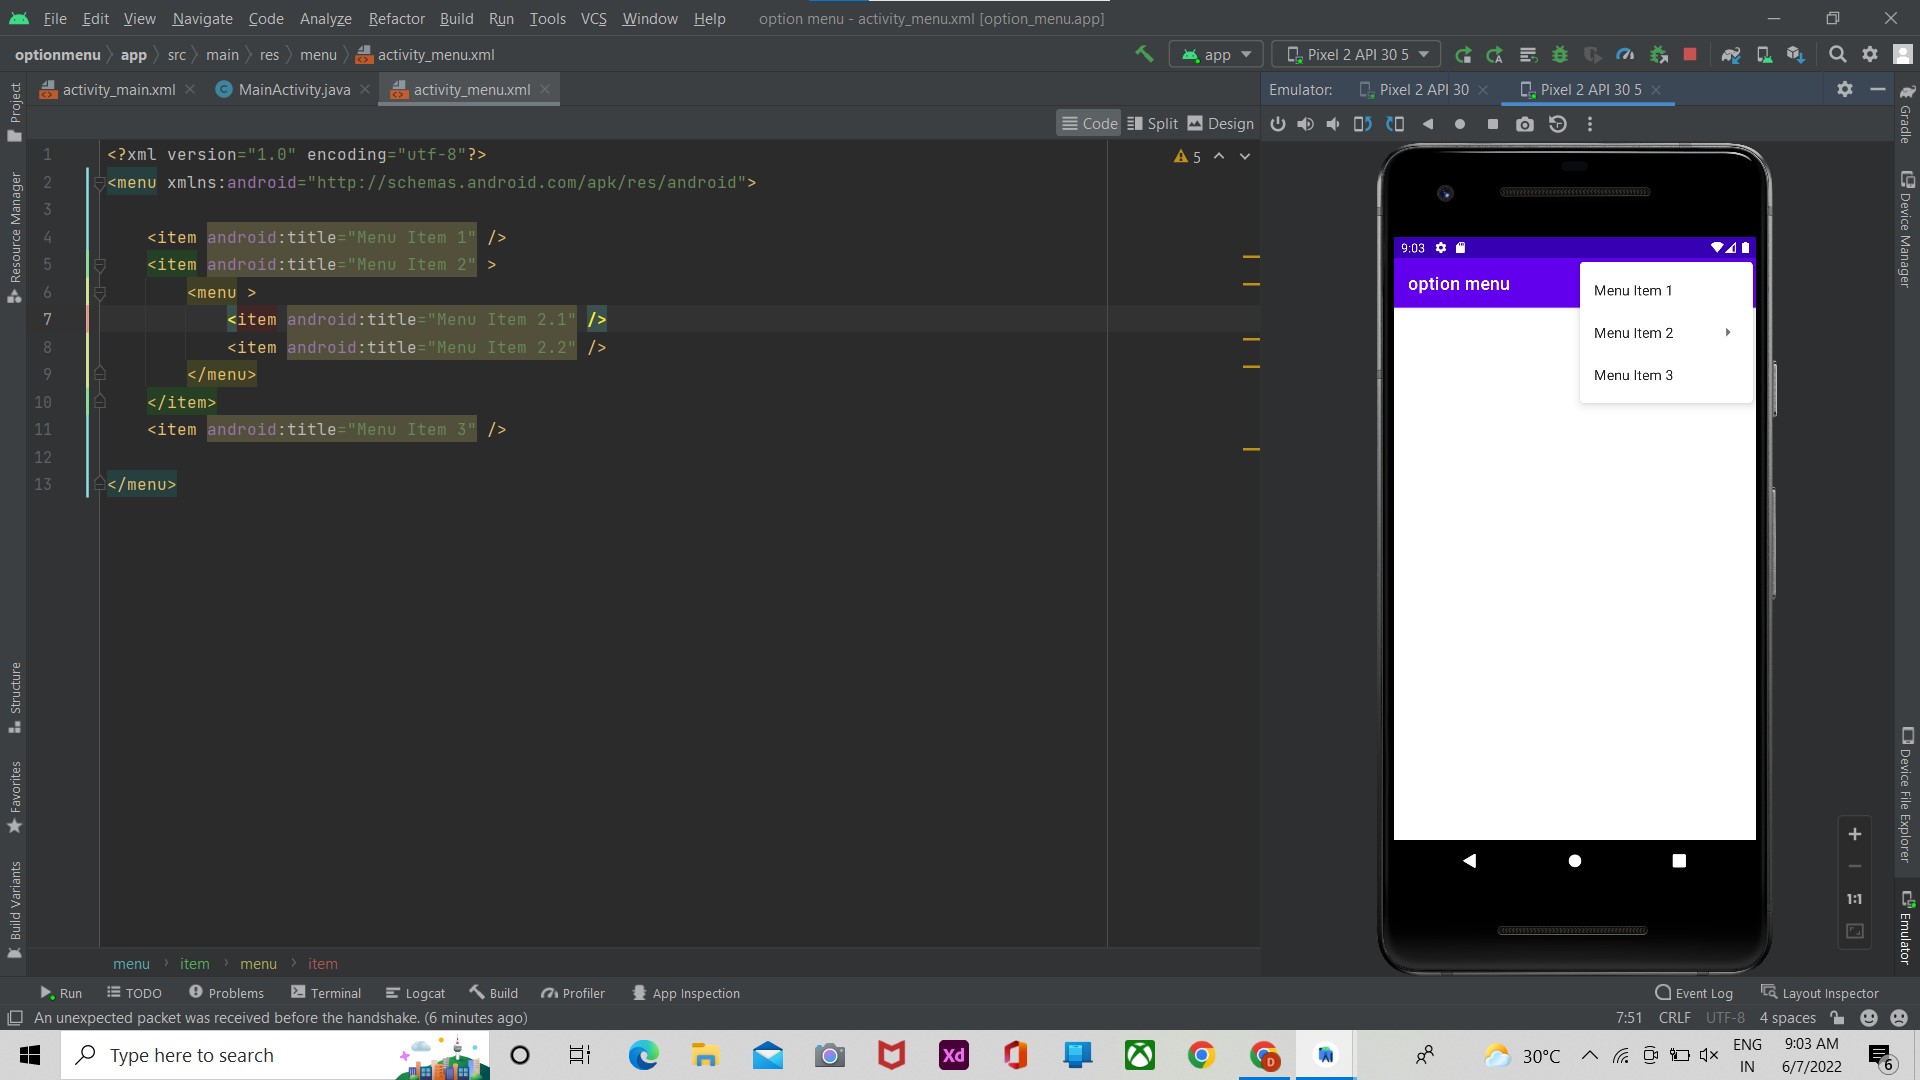Click the emulator toolbar Back triangle icon

(1428, 124)
